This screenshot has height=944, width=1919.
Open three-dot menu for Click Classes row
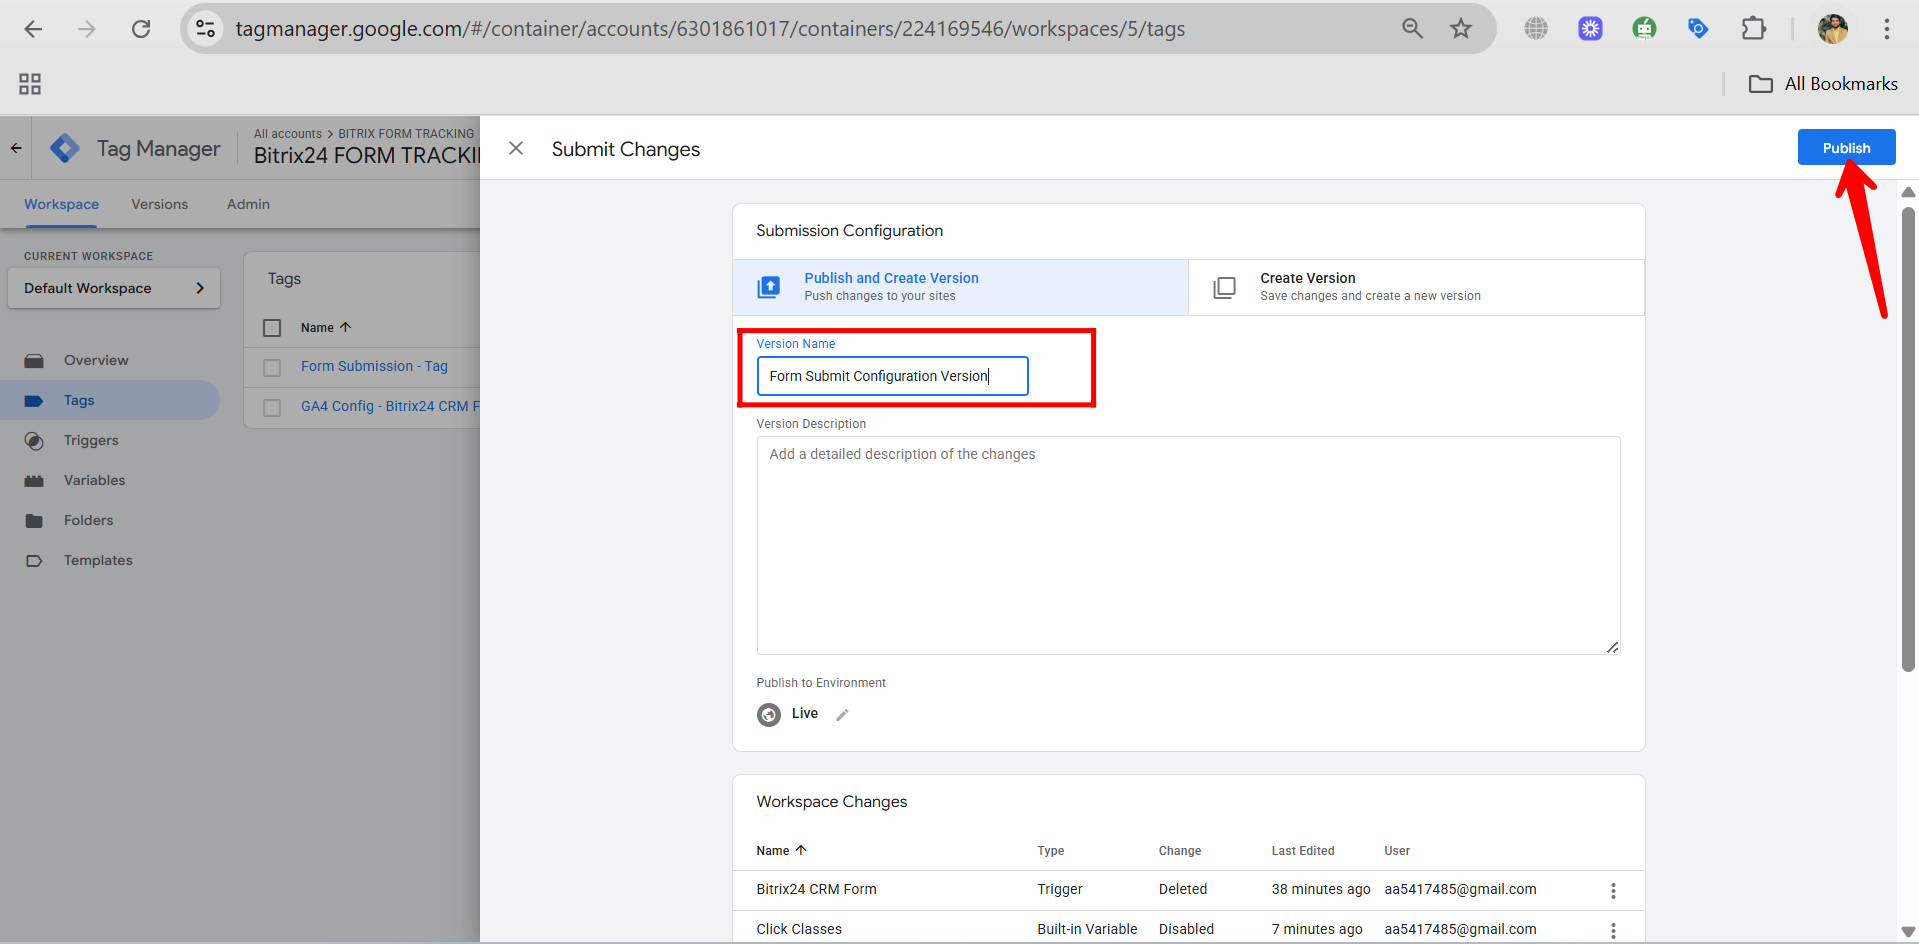(1612, 930)
